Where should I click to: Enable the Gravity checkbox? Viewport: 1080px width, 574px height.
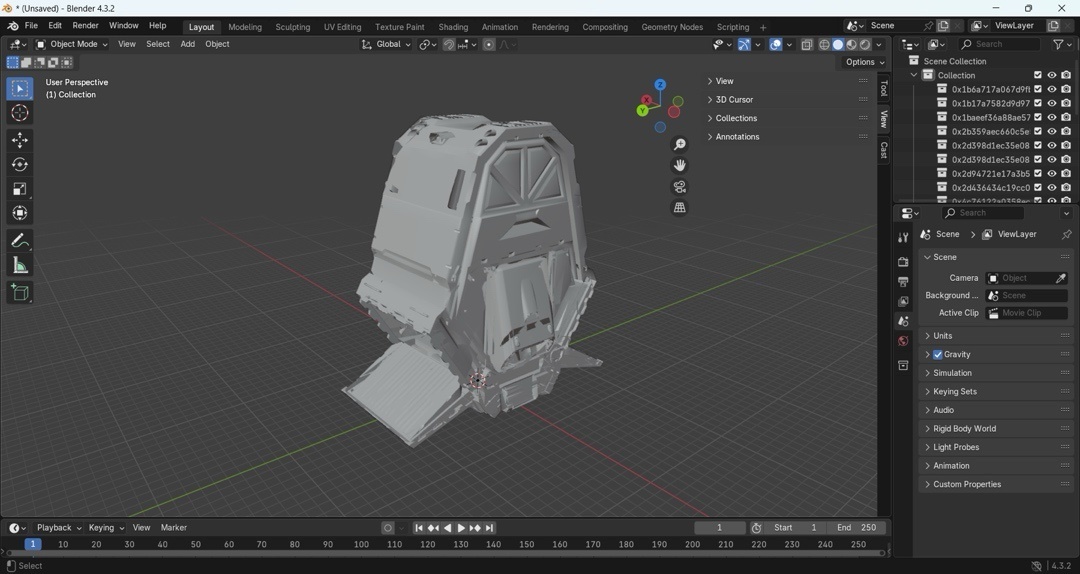click(938, 355)
